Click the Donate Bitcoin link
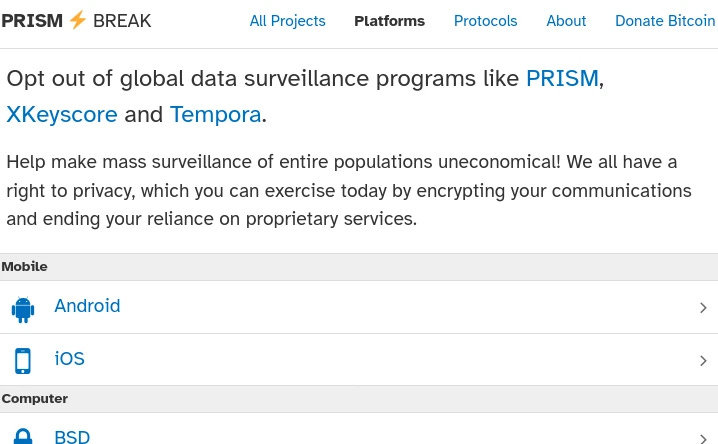 (665, 21)
